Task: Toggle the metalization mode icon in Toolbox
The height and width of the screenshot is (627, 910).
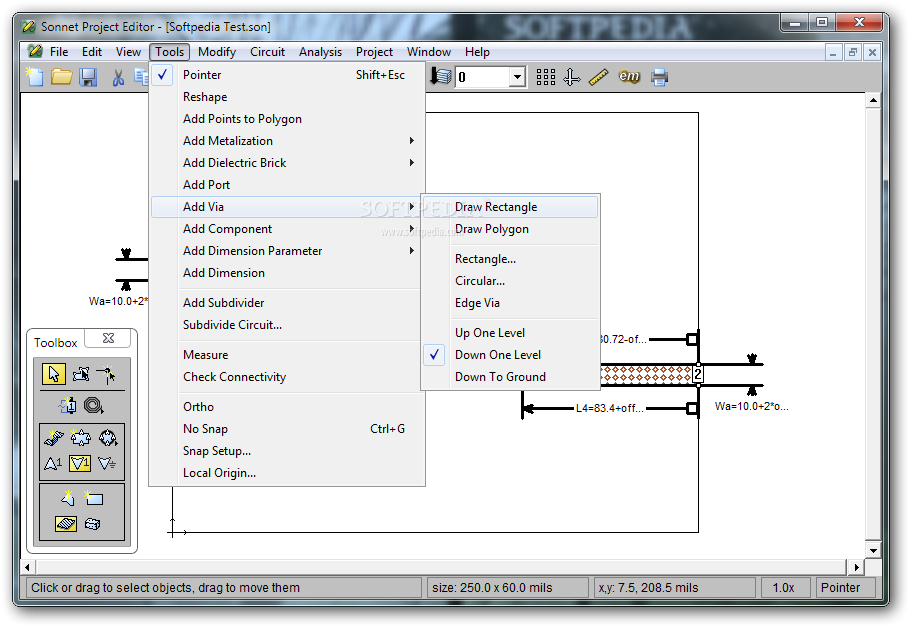Action: [x=66, y=524]
